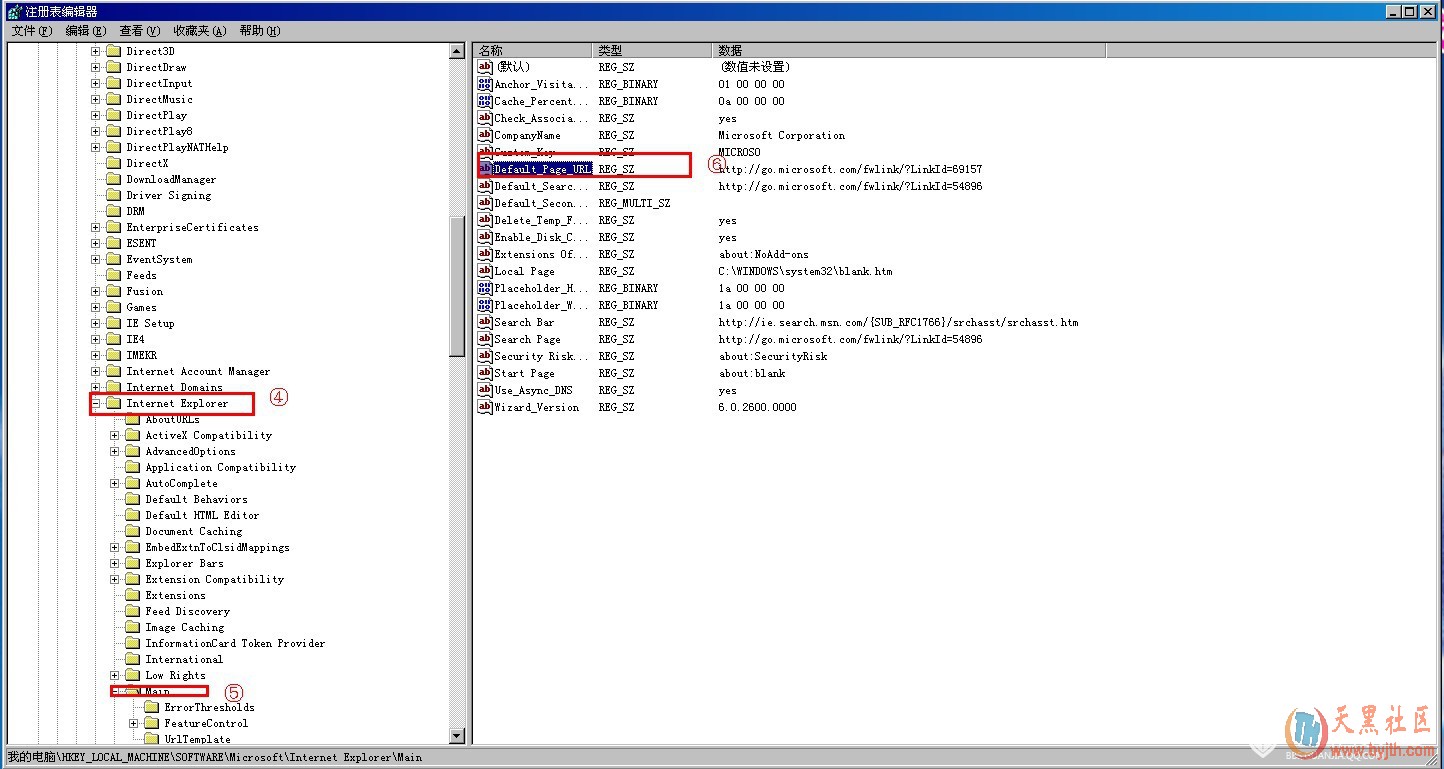
Task: Click the registry editor icon in title bar
Action: 11,11
